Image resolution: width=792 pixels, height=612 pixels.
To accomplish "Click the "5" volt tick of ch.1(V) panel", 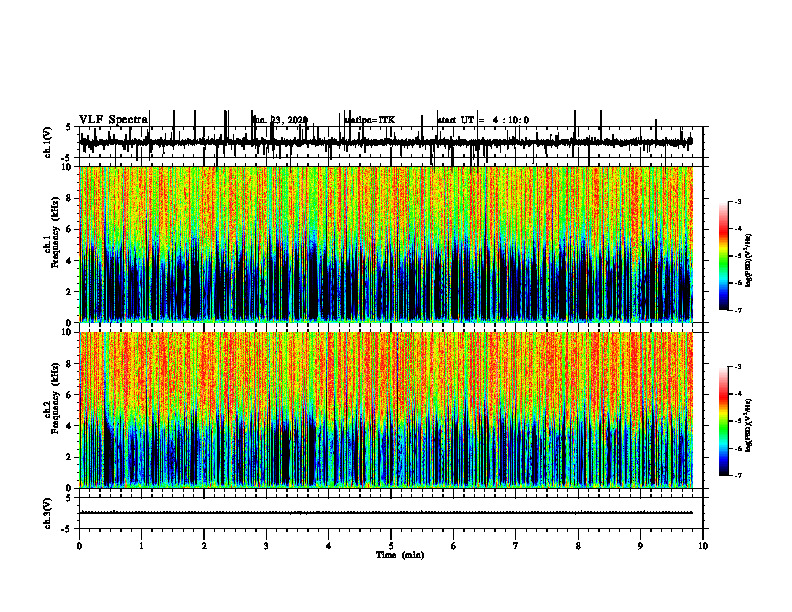I will click(68, 127).
